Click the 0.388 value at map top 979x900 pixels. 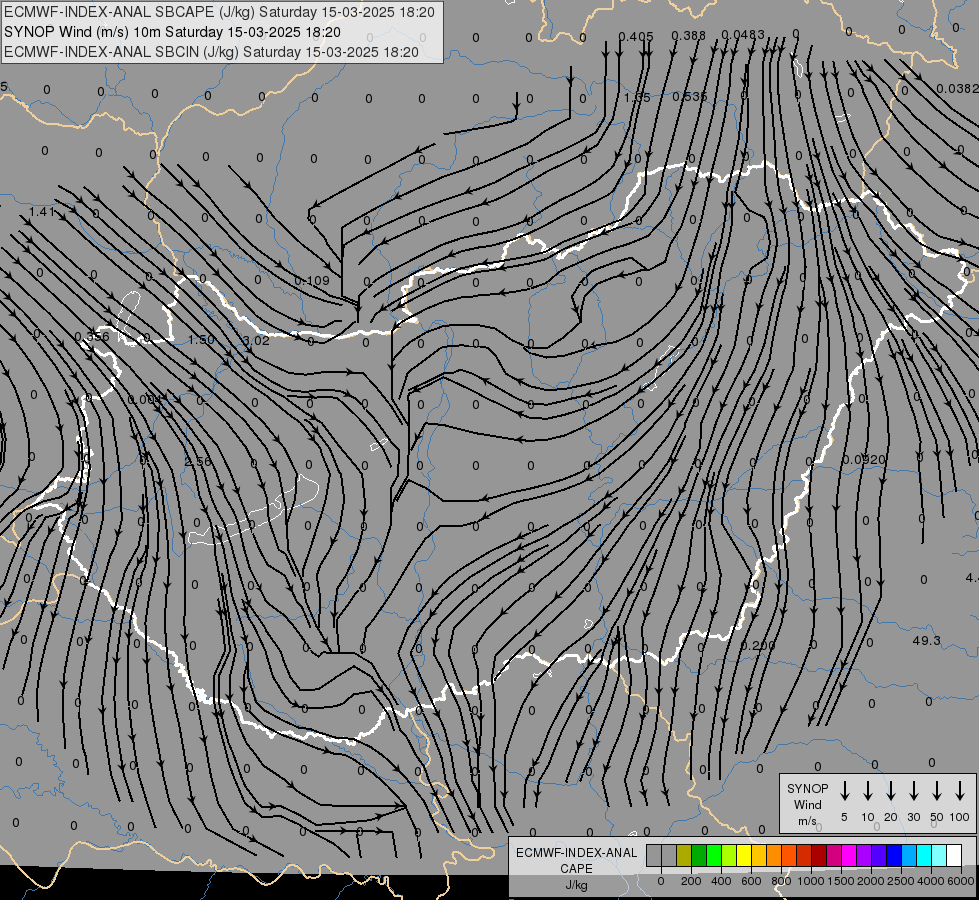[689, 36]
